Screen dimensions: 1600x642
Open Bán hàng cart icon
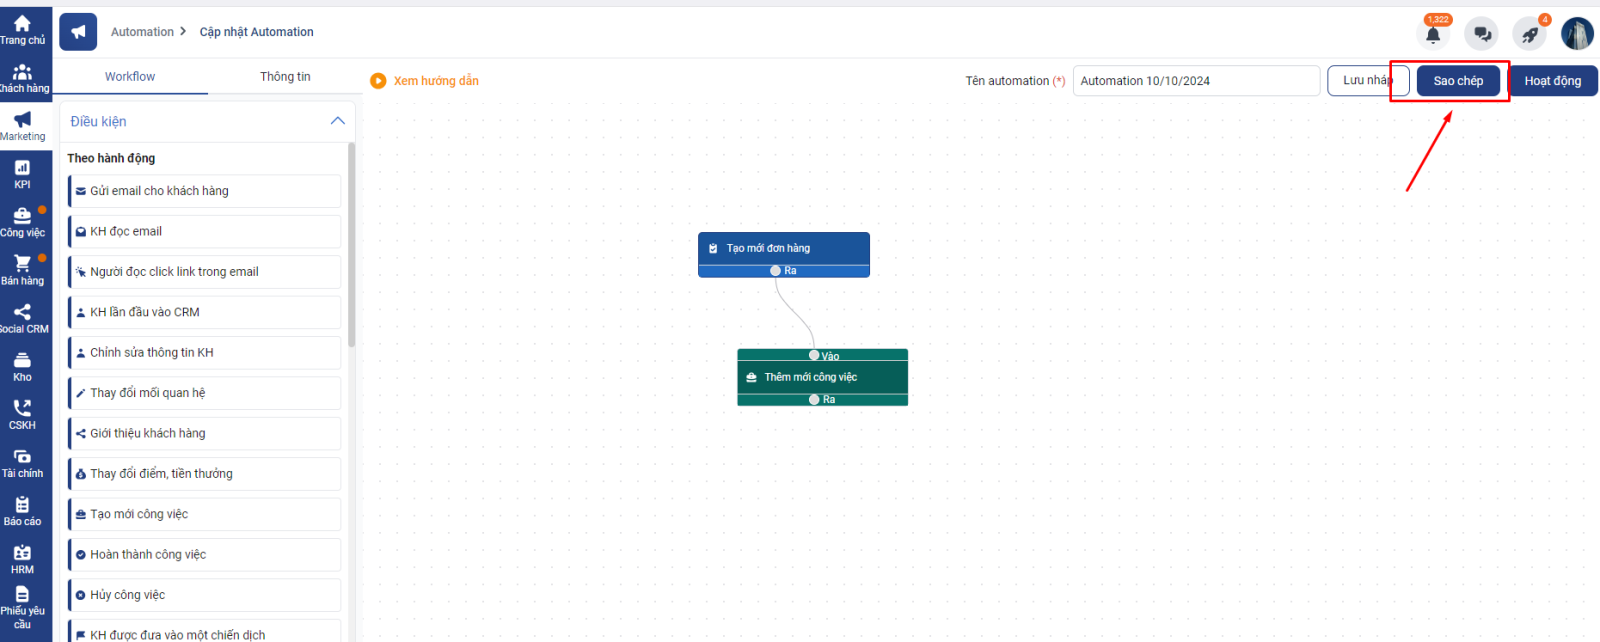tap(22, 270)
